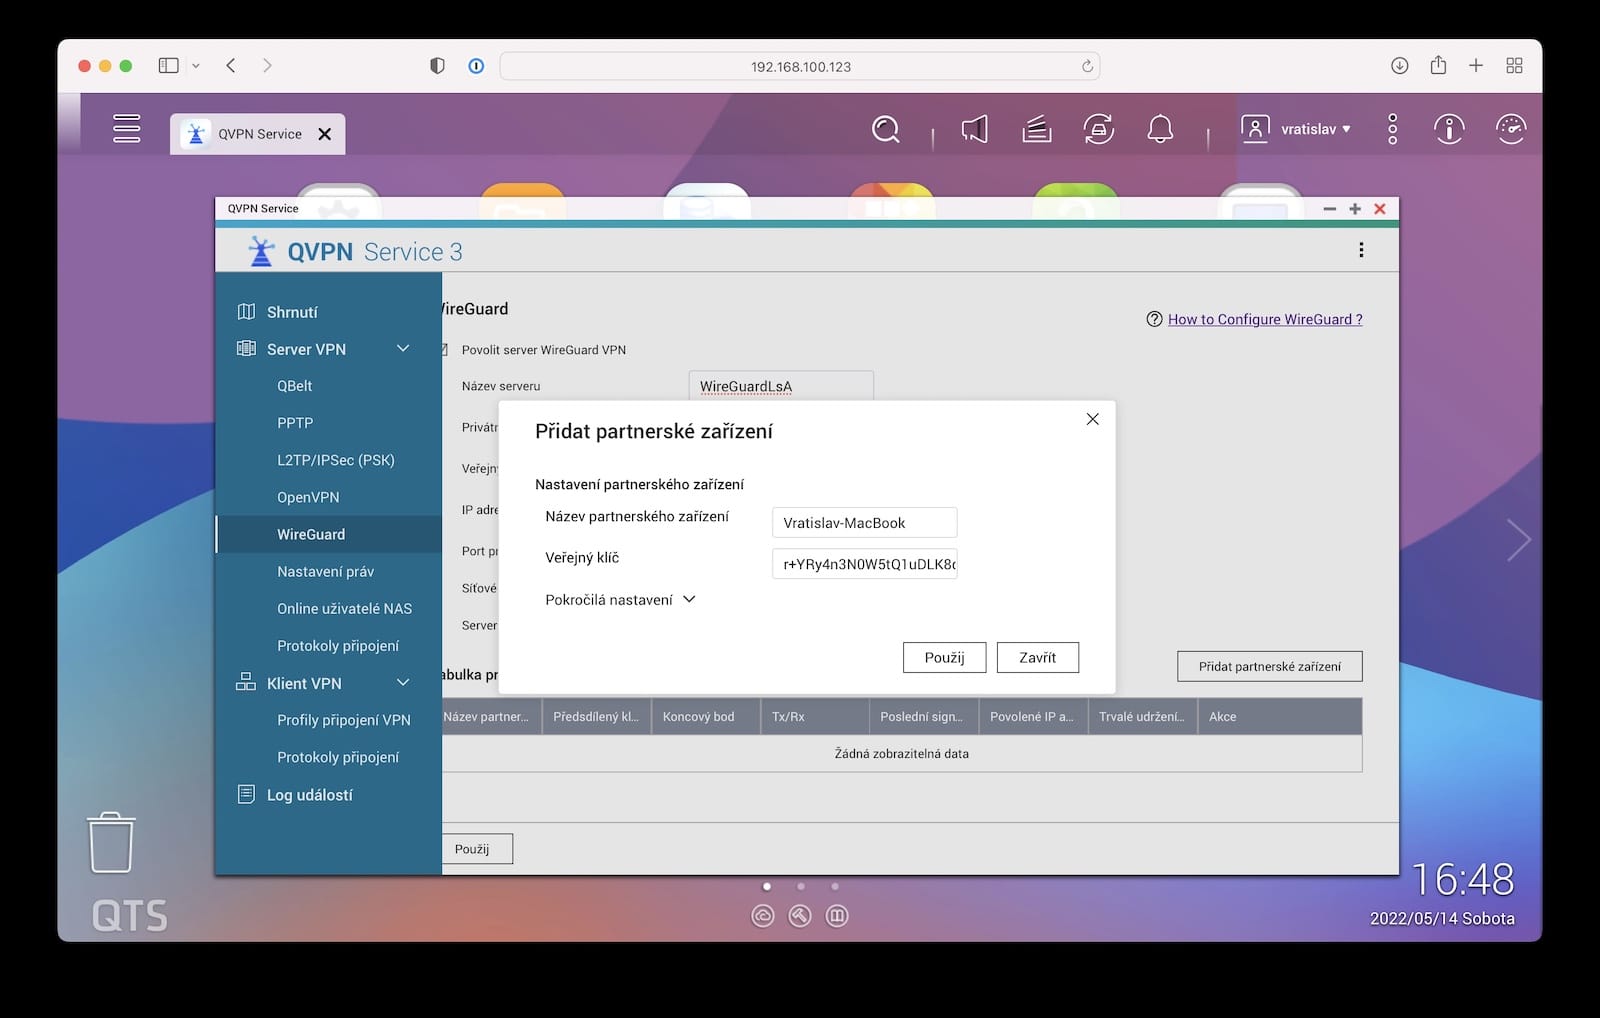Open QVPN Service three-dot menu
This screenshot has width=1600, height=1018.
point(1361,250)
